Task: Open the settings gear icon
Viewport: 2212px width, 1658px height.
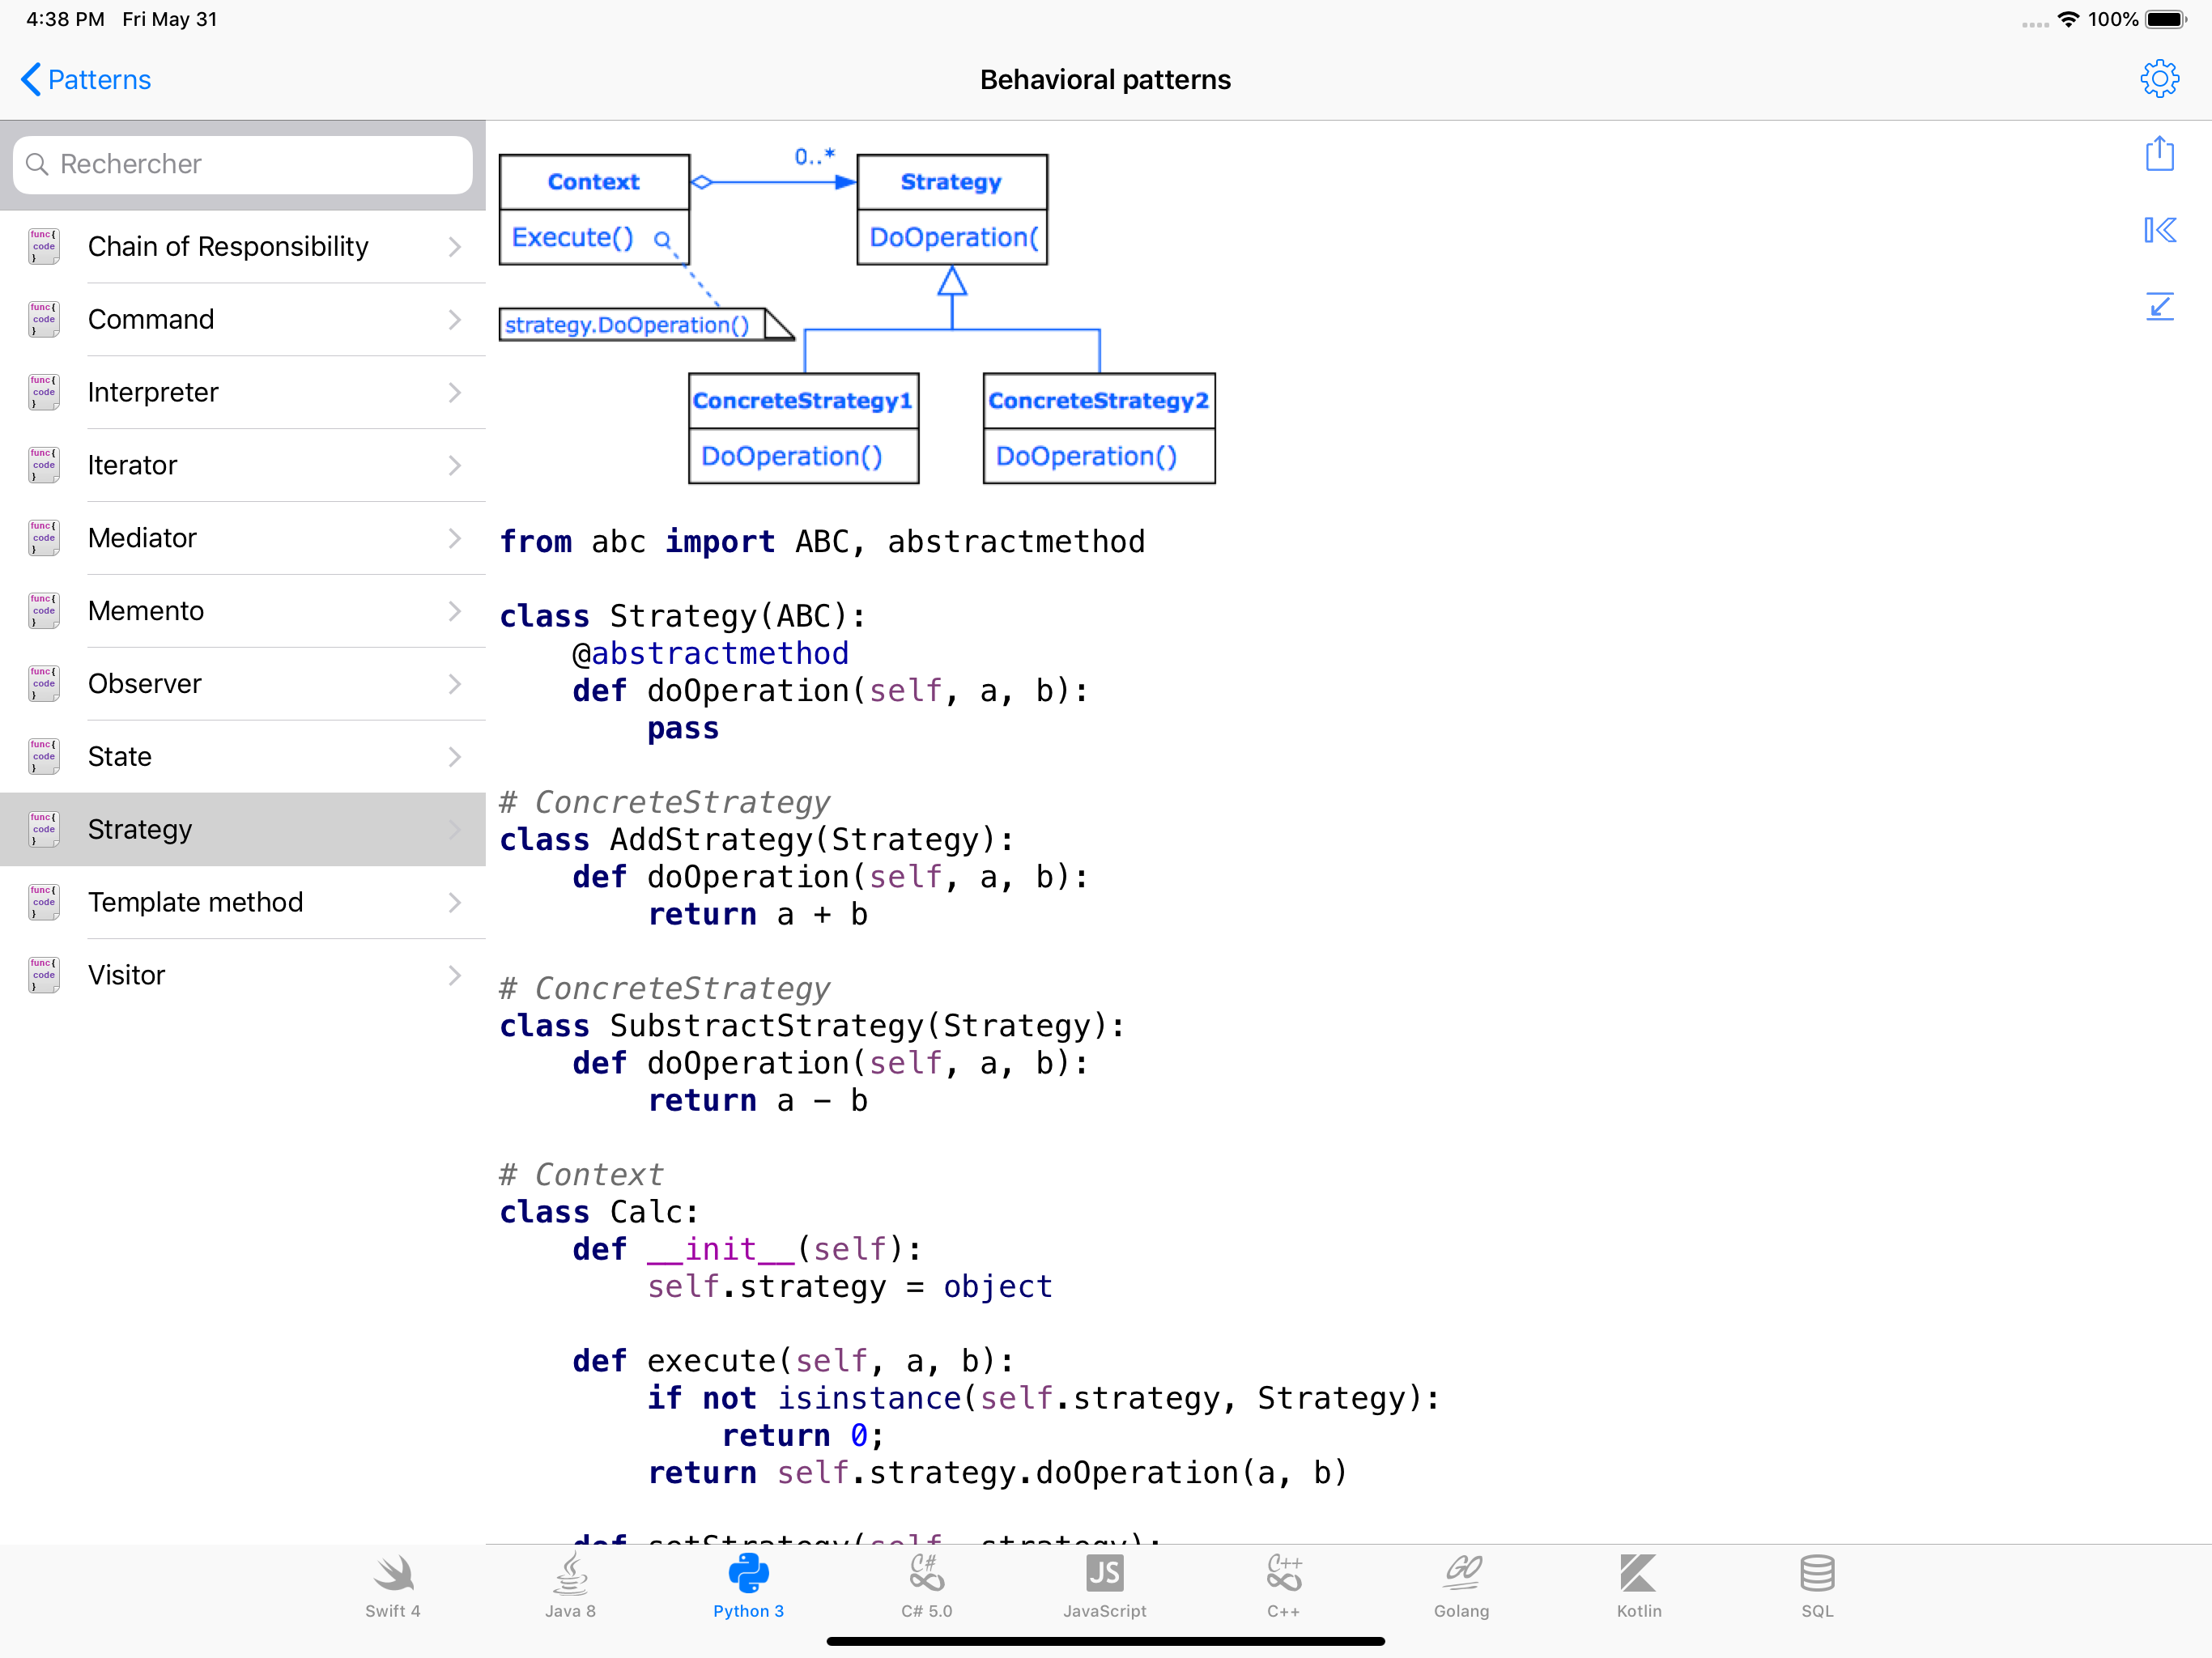Action: coord(2158,79)
